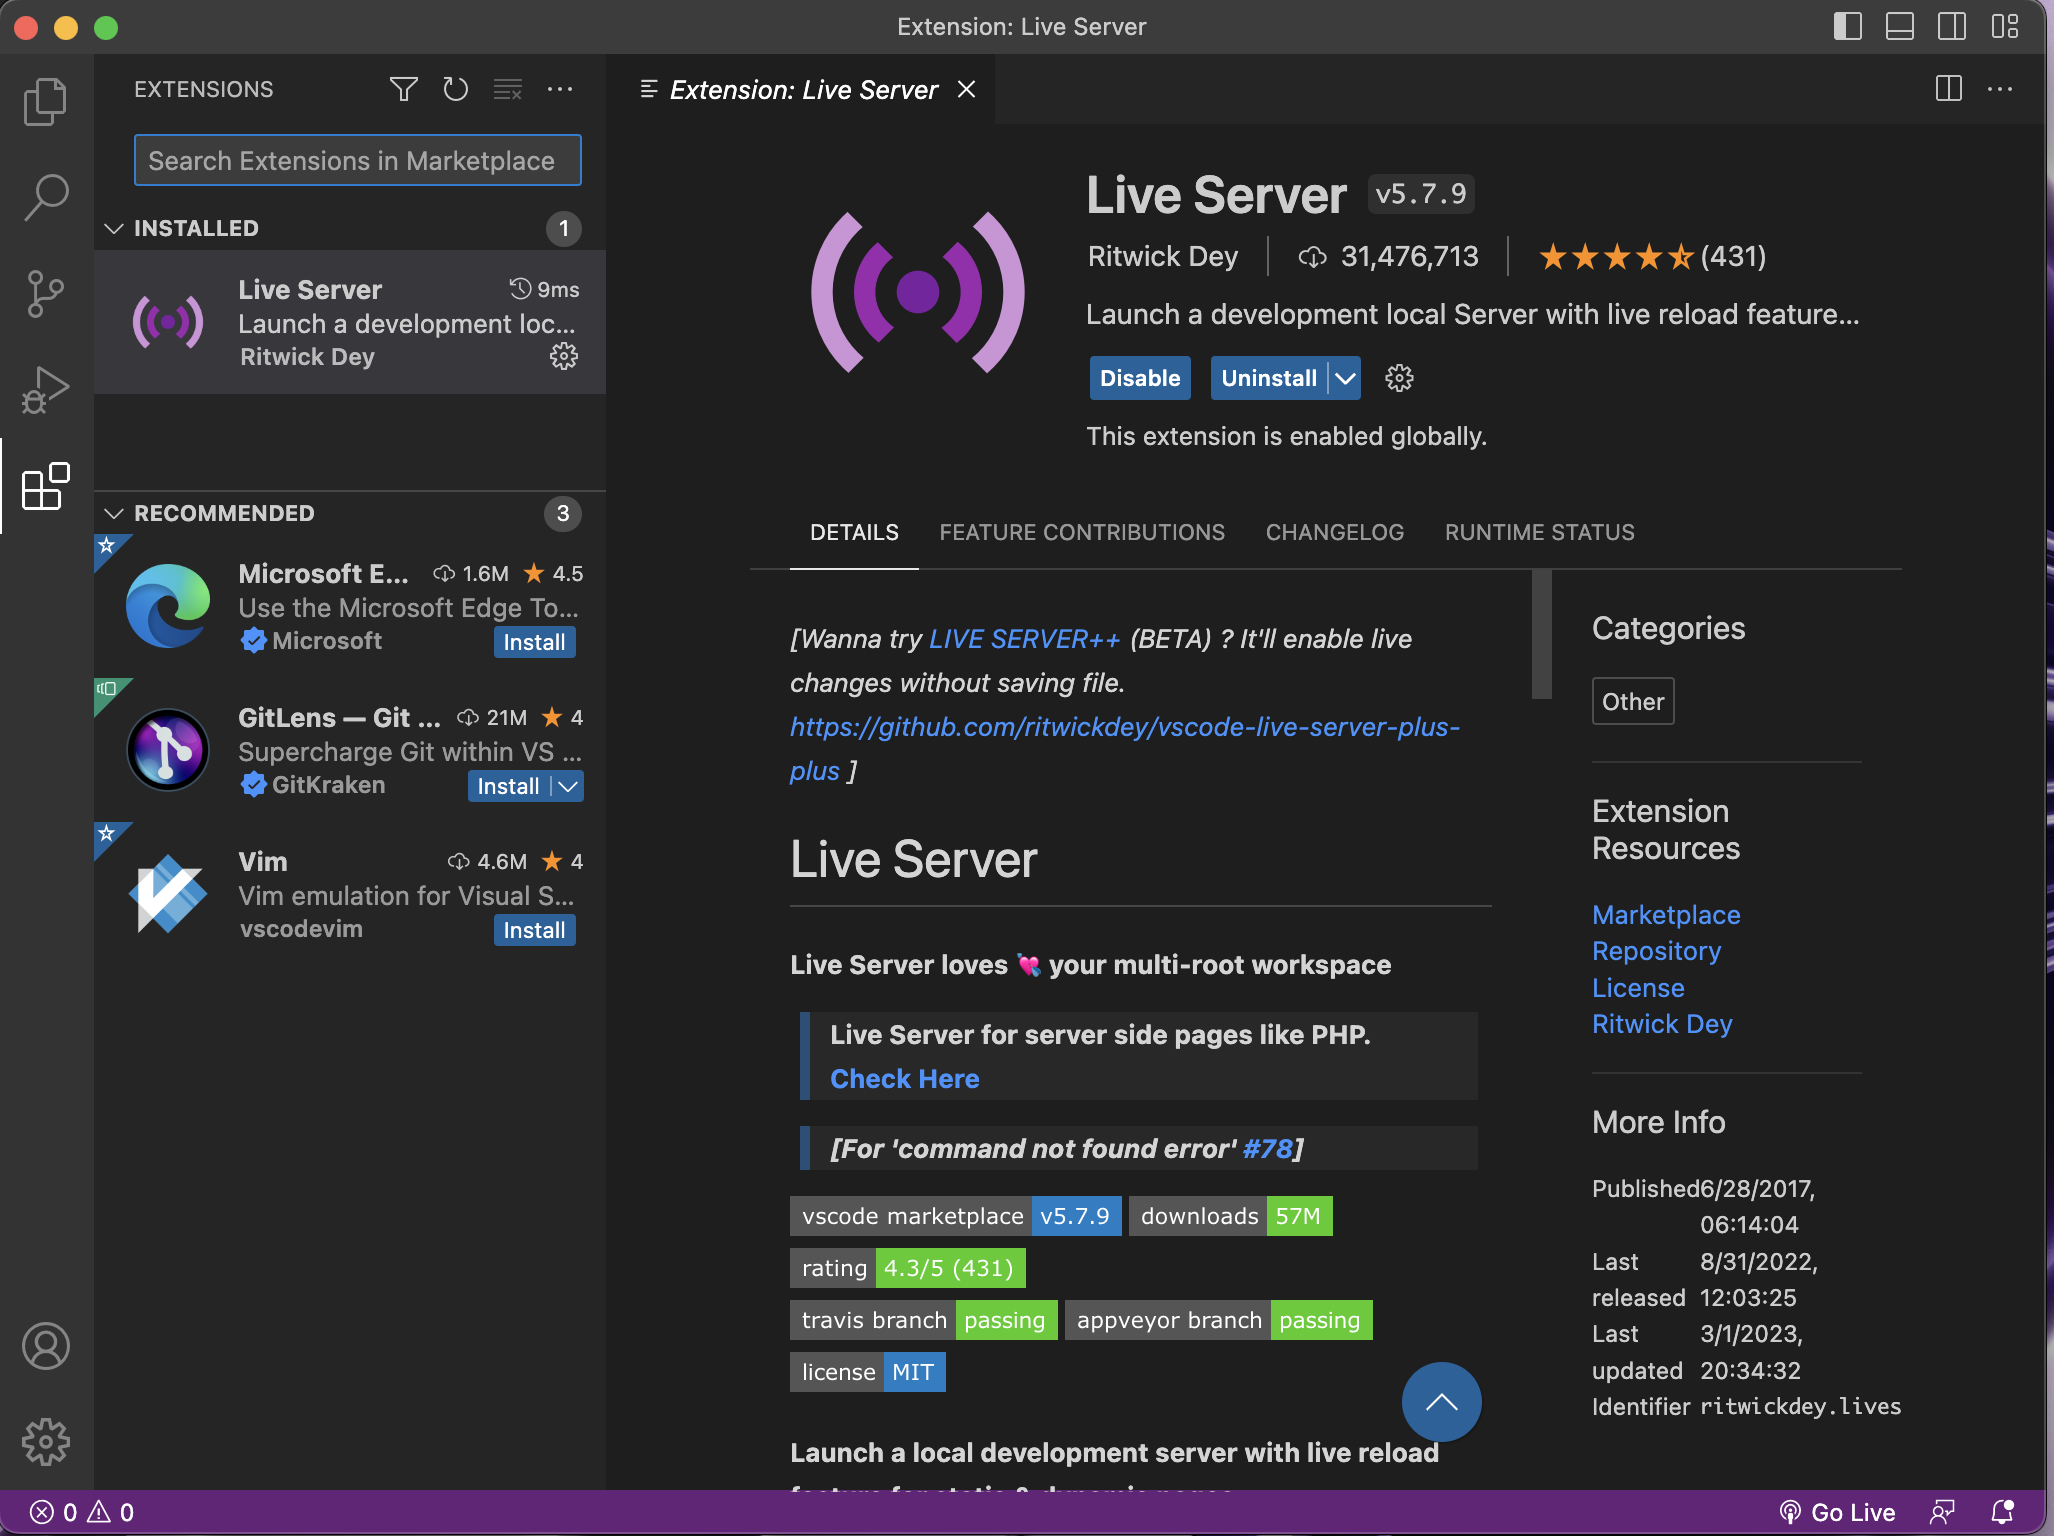Uninstall the Live Server extension
Screen dimensions: 2054x1536
point(1269,378)
